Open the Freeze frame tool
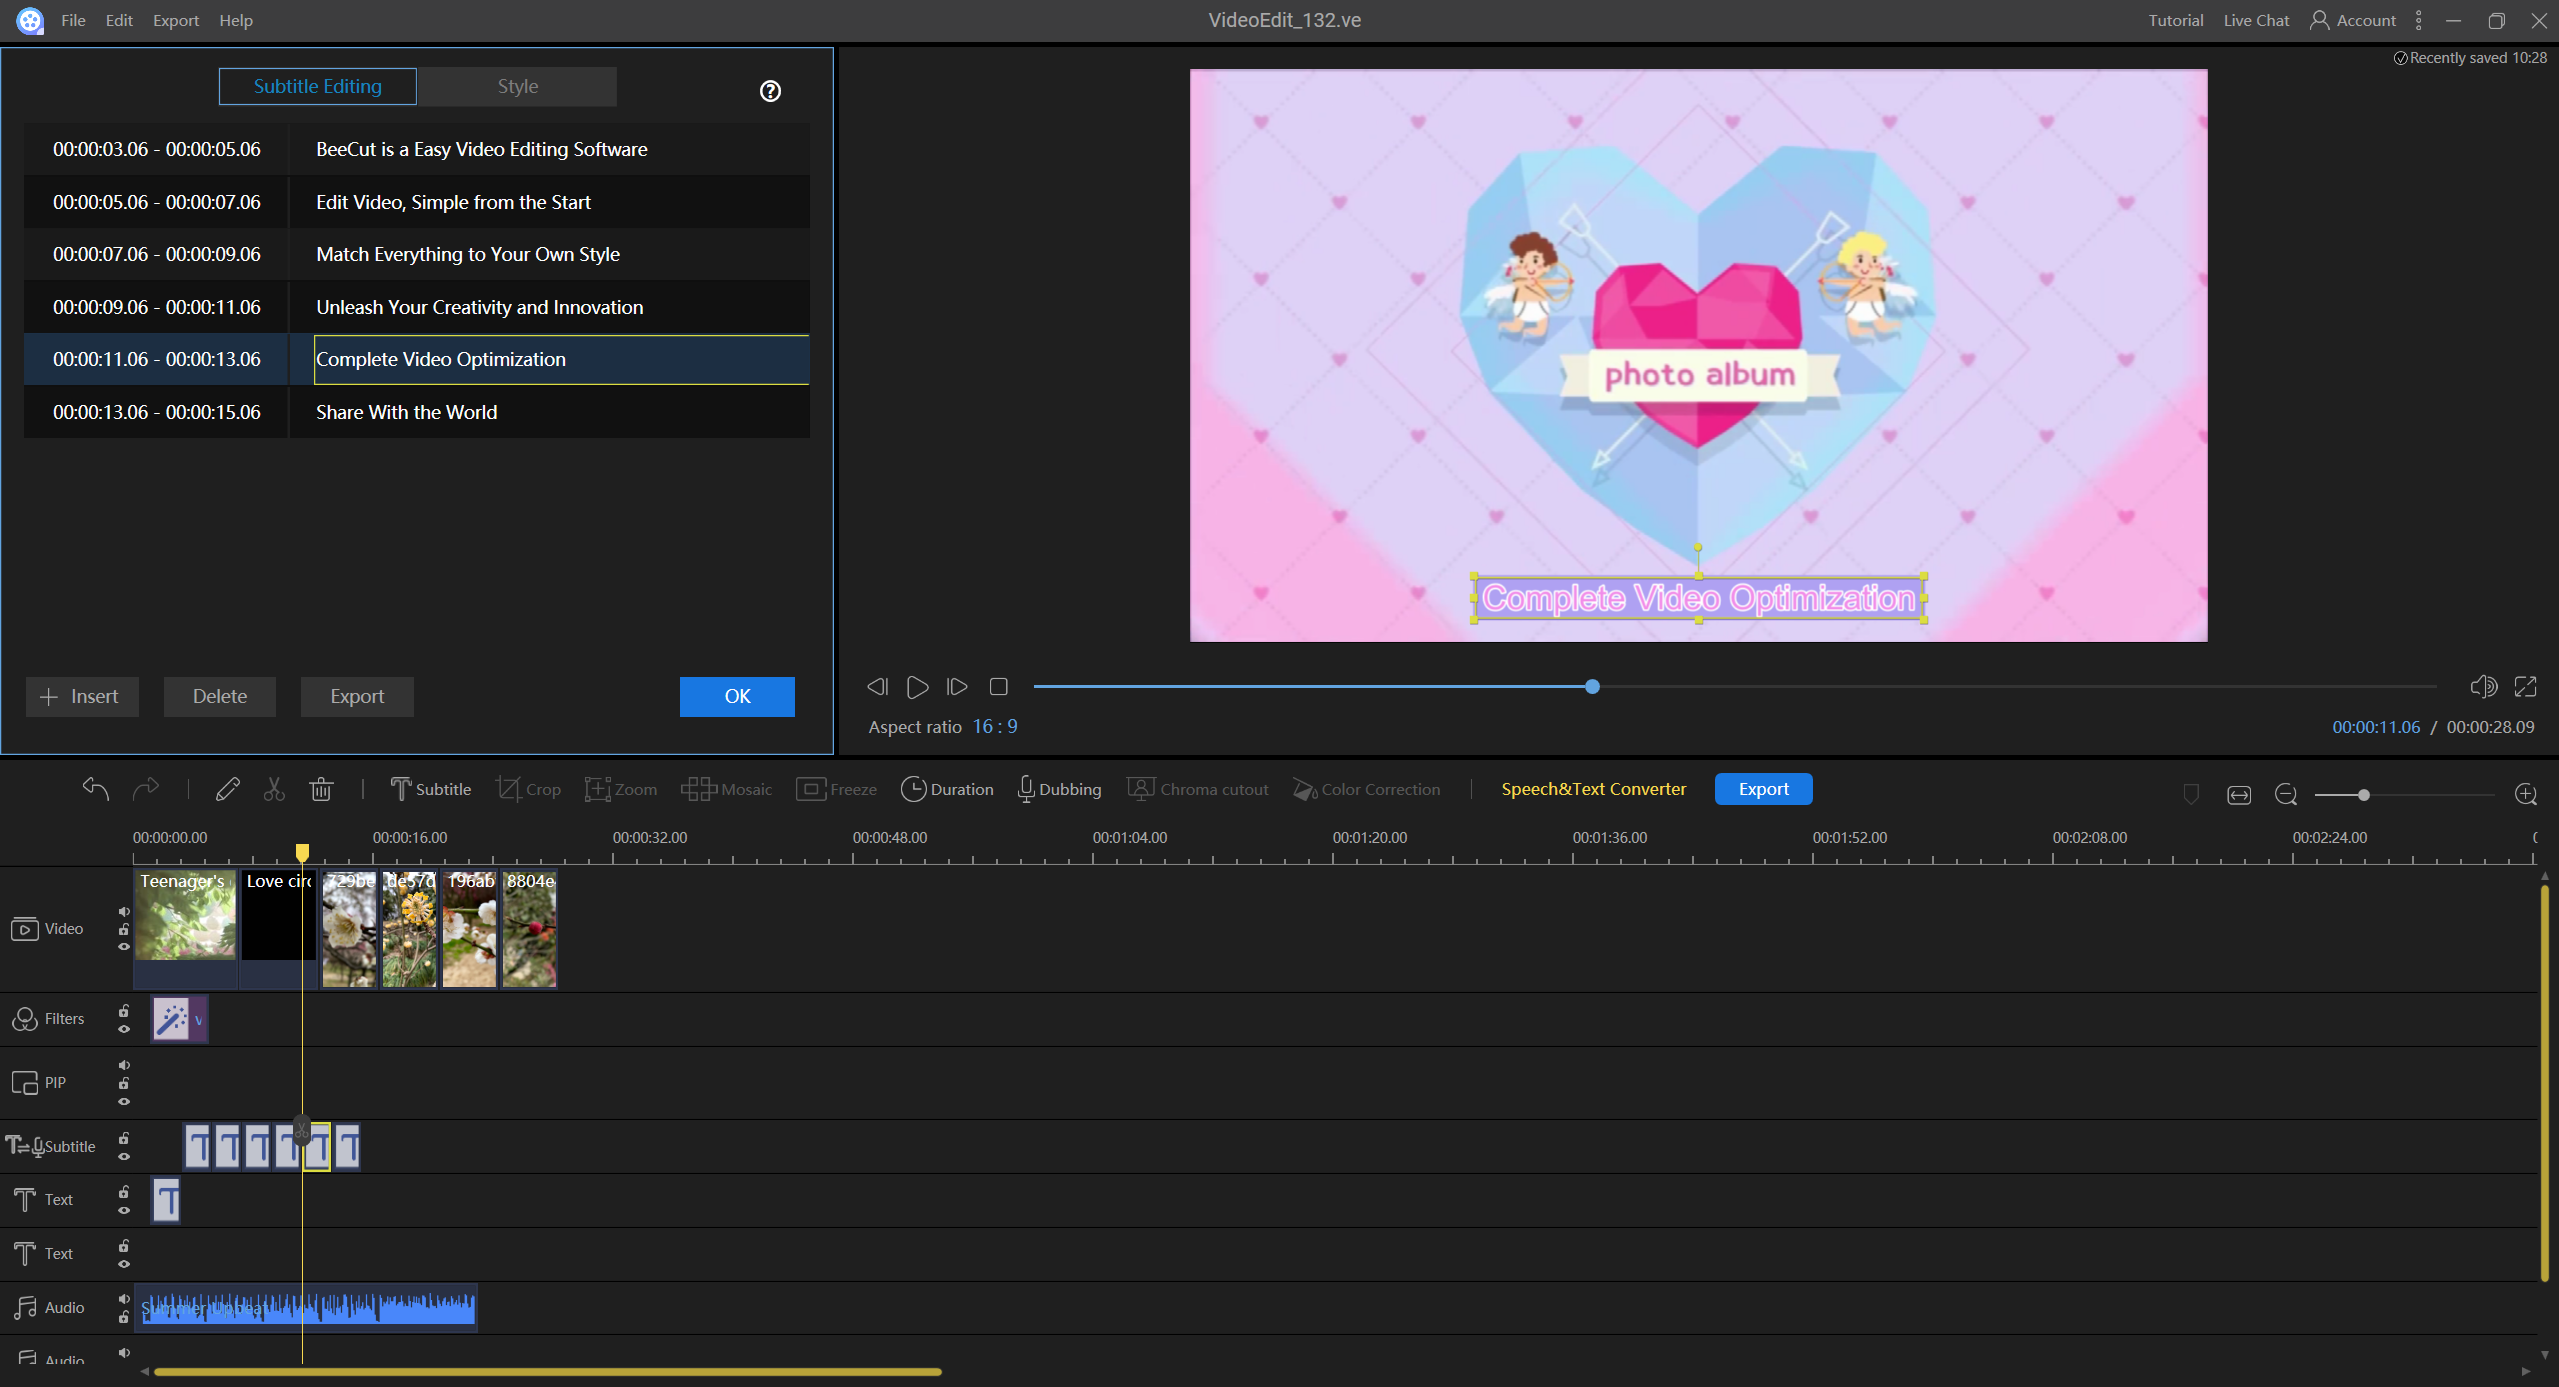The height and width of the screenshot is (1387, 2559). click(x=836, y=789)
